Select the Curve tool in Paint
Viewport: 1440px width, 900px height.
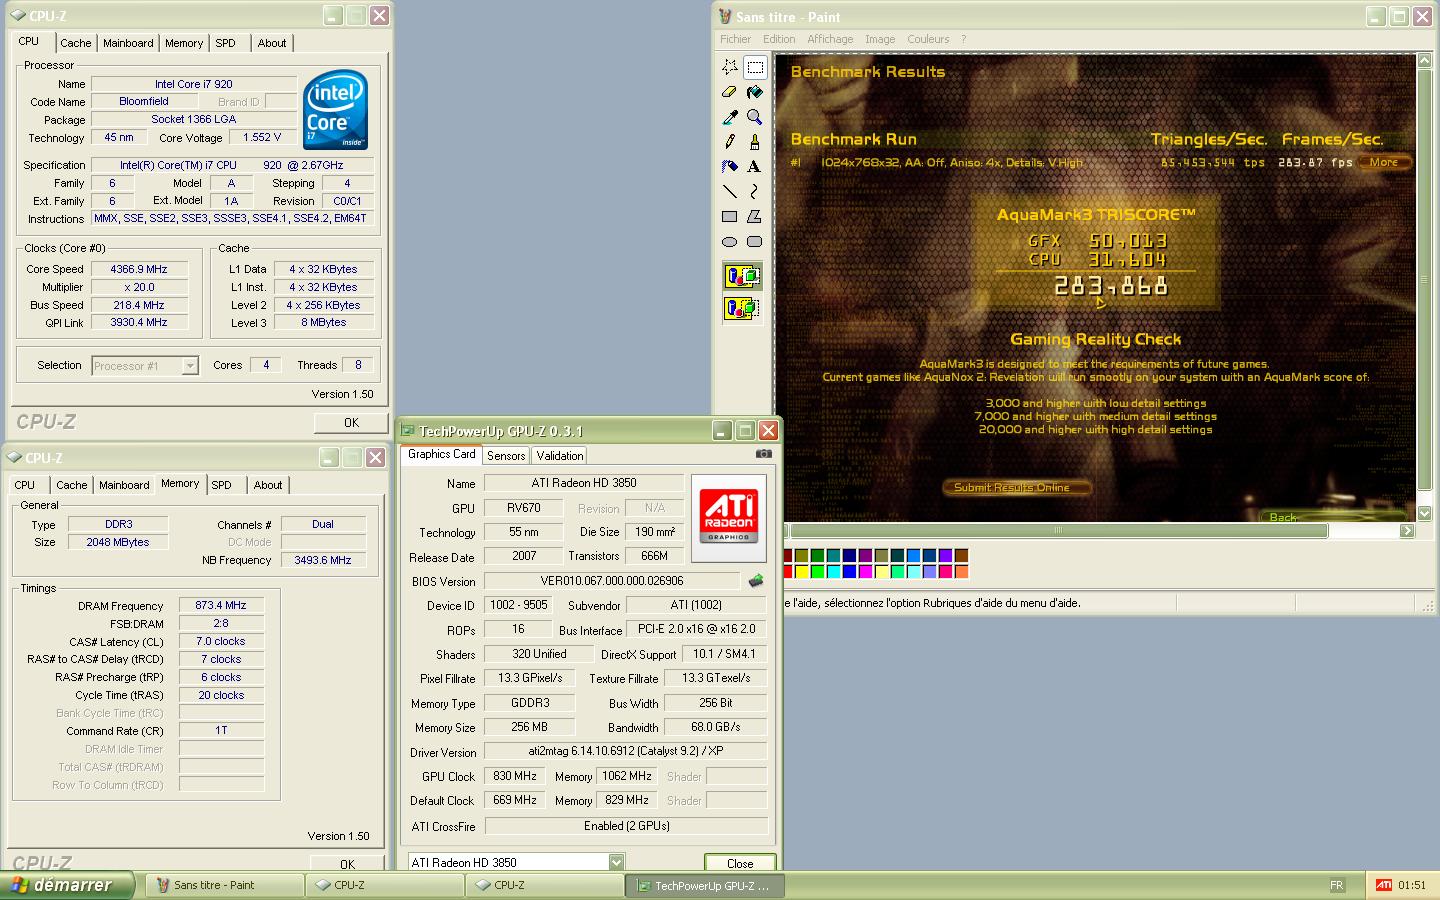755,191
